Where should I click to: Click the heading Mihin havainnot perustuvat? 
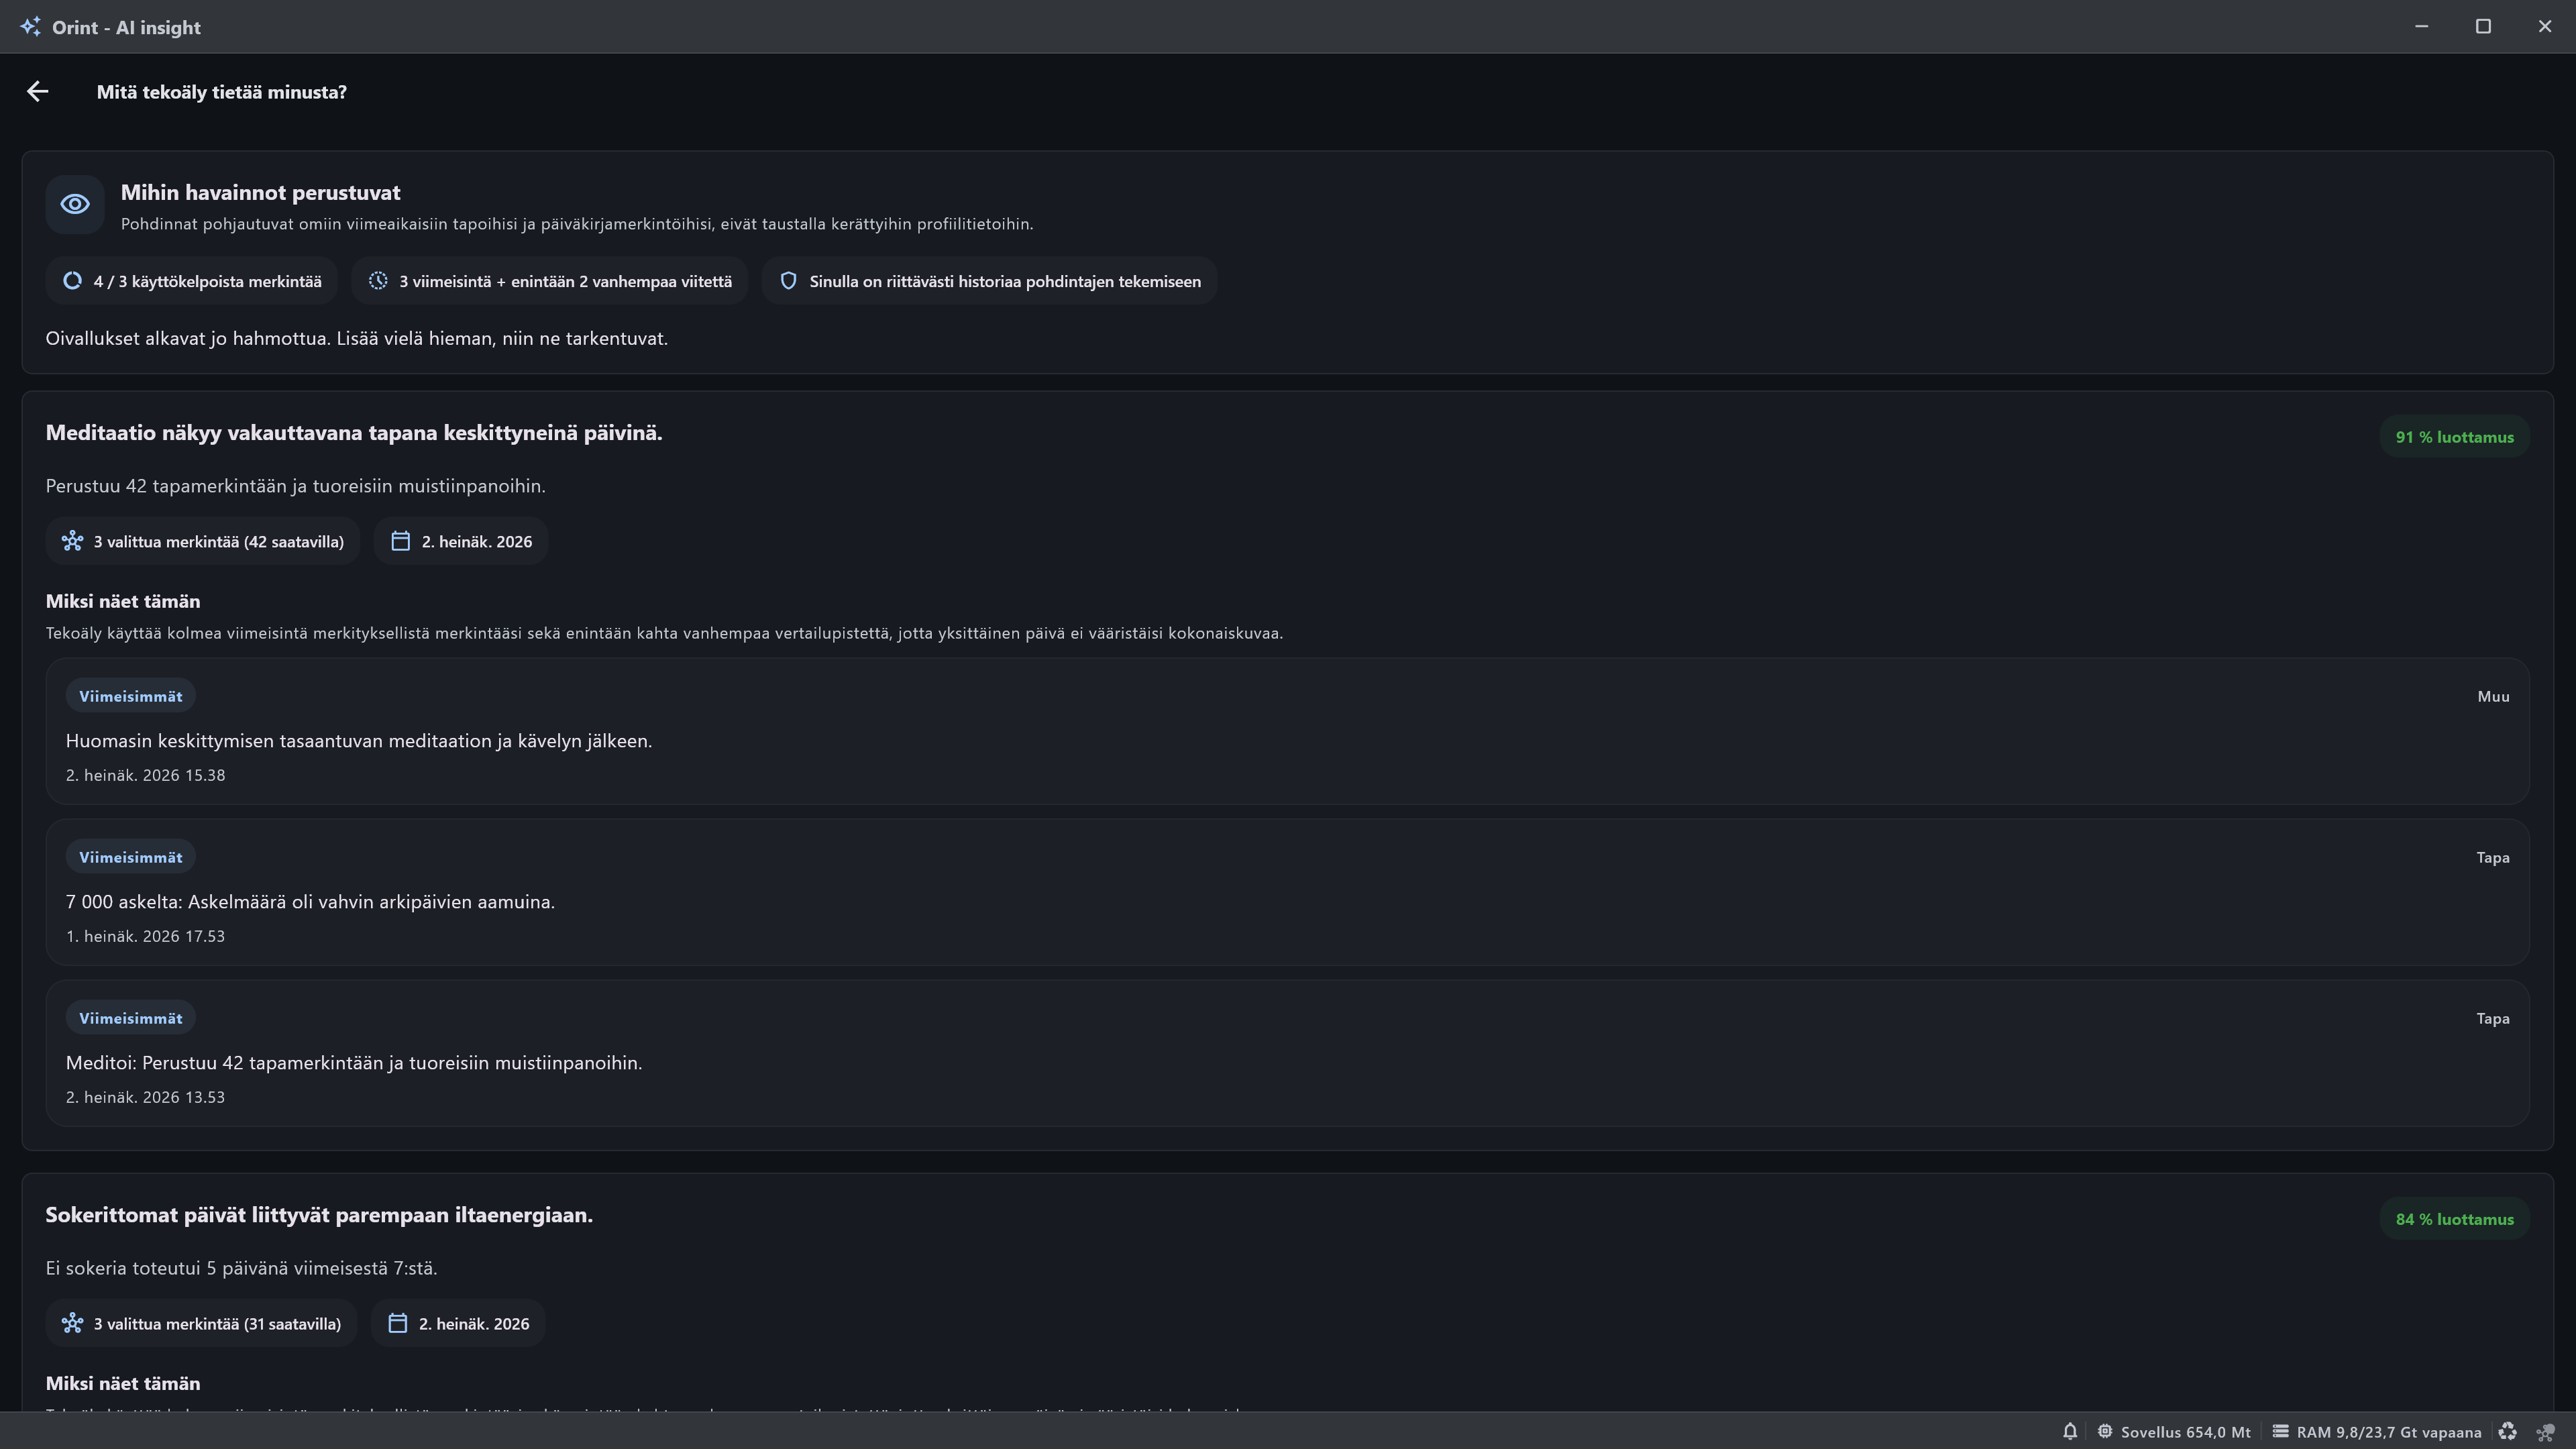(261, 192)
